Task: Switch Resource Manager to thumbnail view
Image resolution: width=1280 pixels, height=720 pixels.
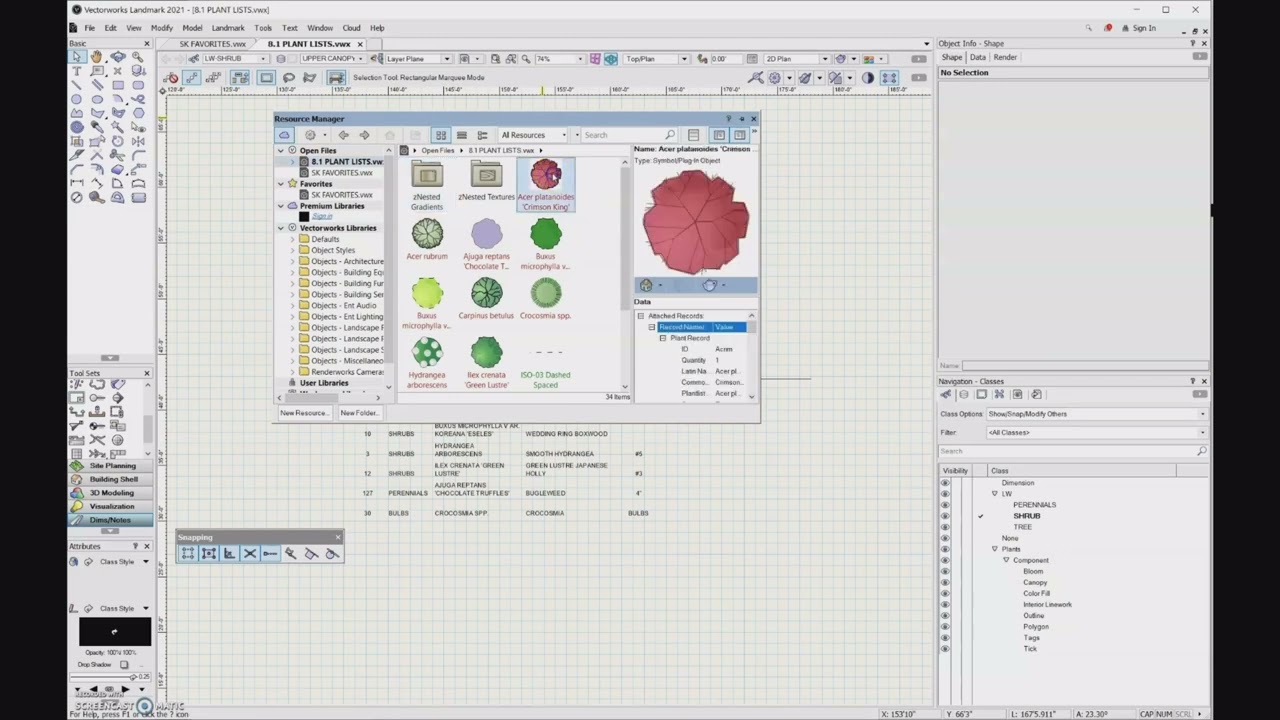Action: [x=440, y=135]
